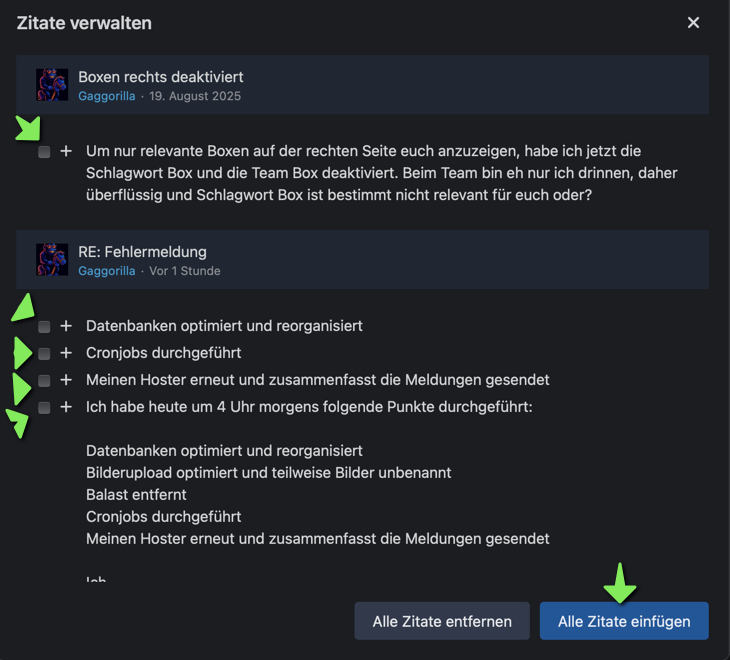
Task: Check the box for 'Um nur relevante Boxen' quote
Action: pos(44,152)
